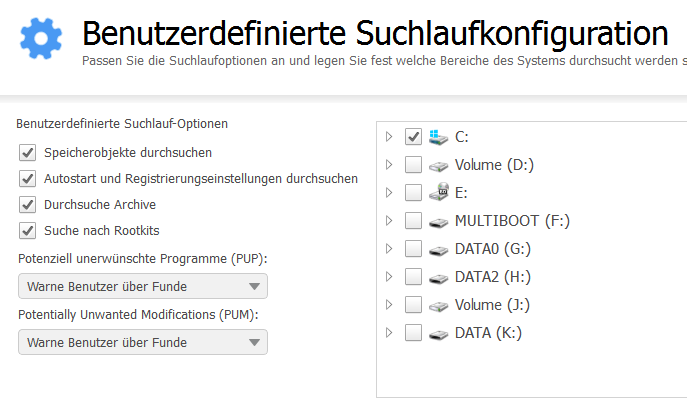Toggle Durchsuche Archive checkbox
687x402 pixels.
(x=28, y=205)
